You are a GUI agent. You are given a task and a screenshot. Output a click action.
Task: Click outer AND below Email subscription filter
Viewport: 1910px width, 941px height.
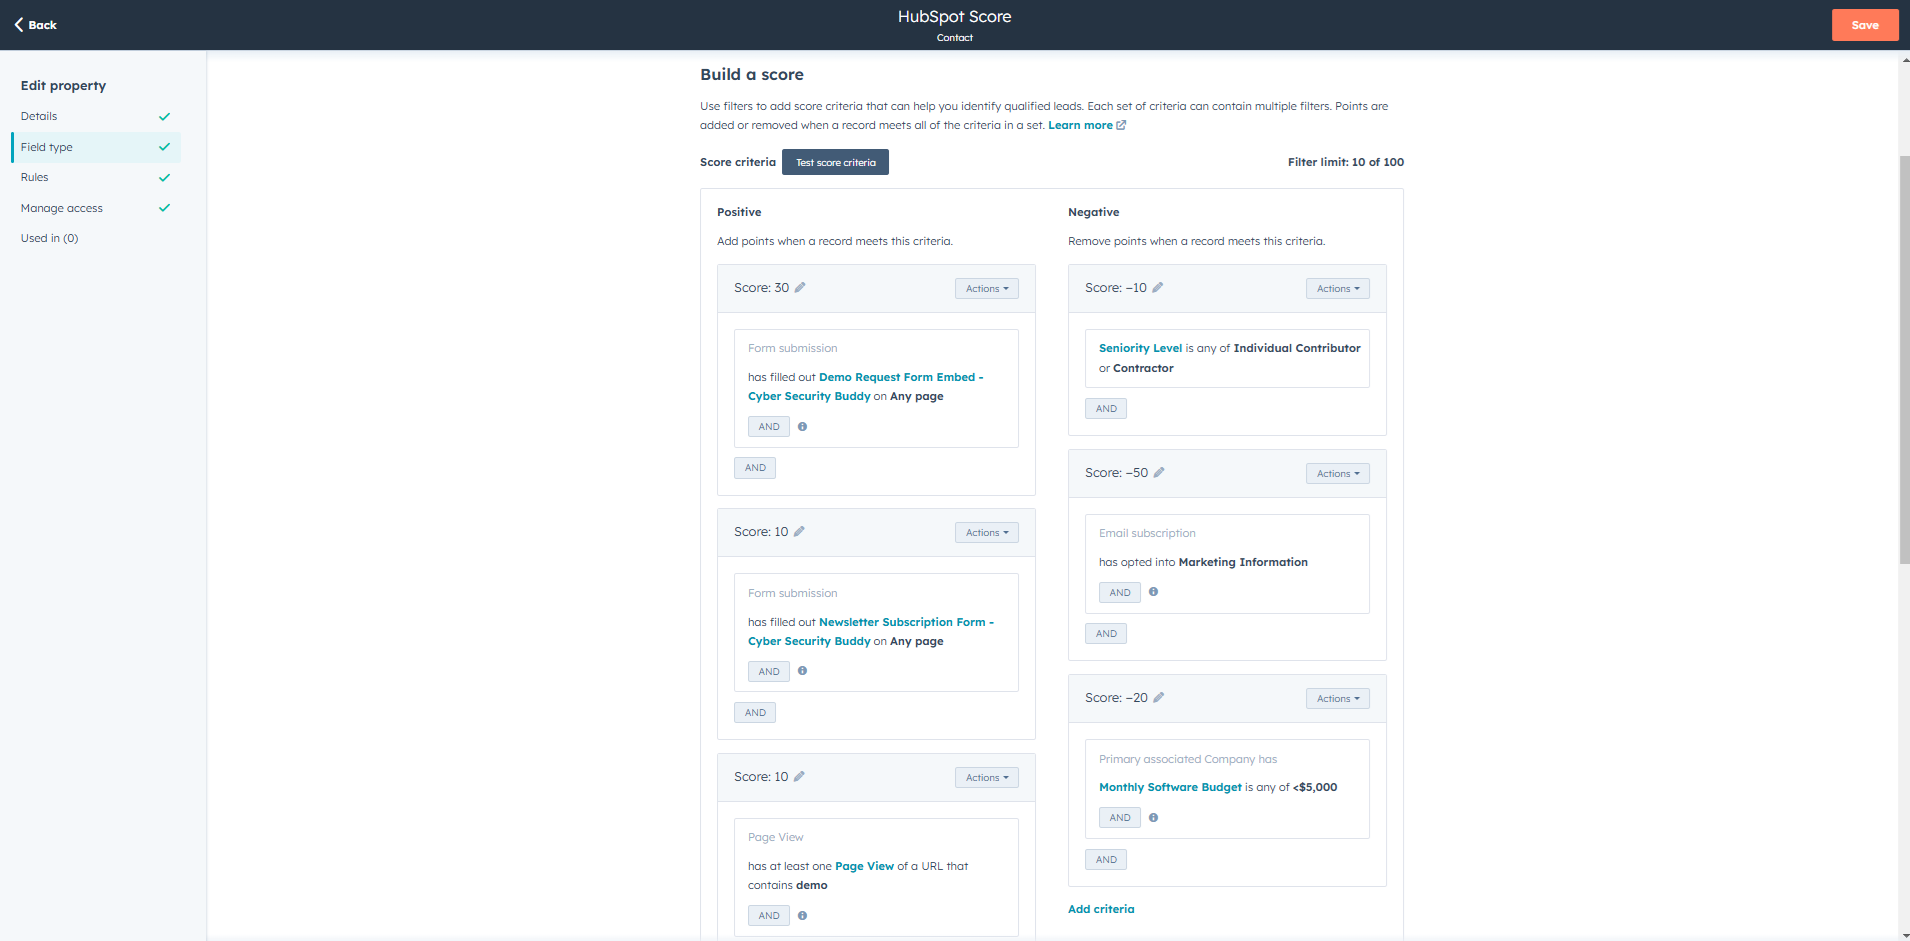[x=1106, y=634]
